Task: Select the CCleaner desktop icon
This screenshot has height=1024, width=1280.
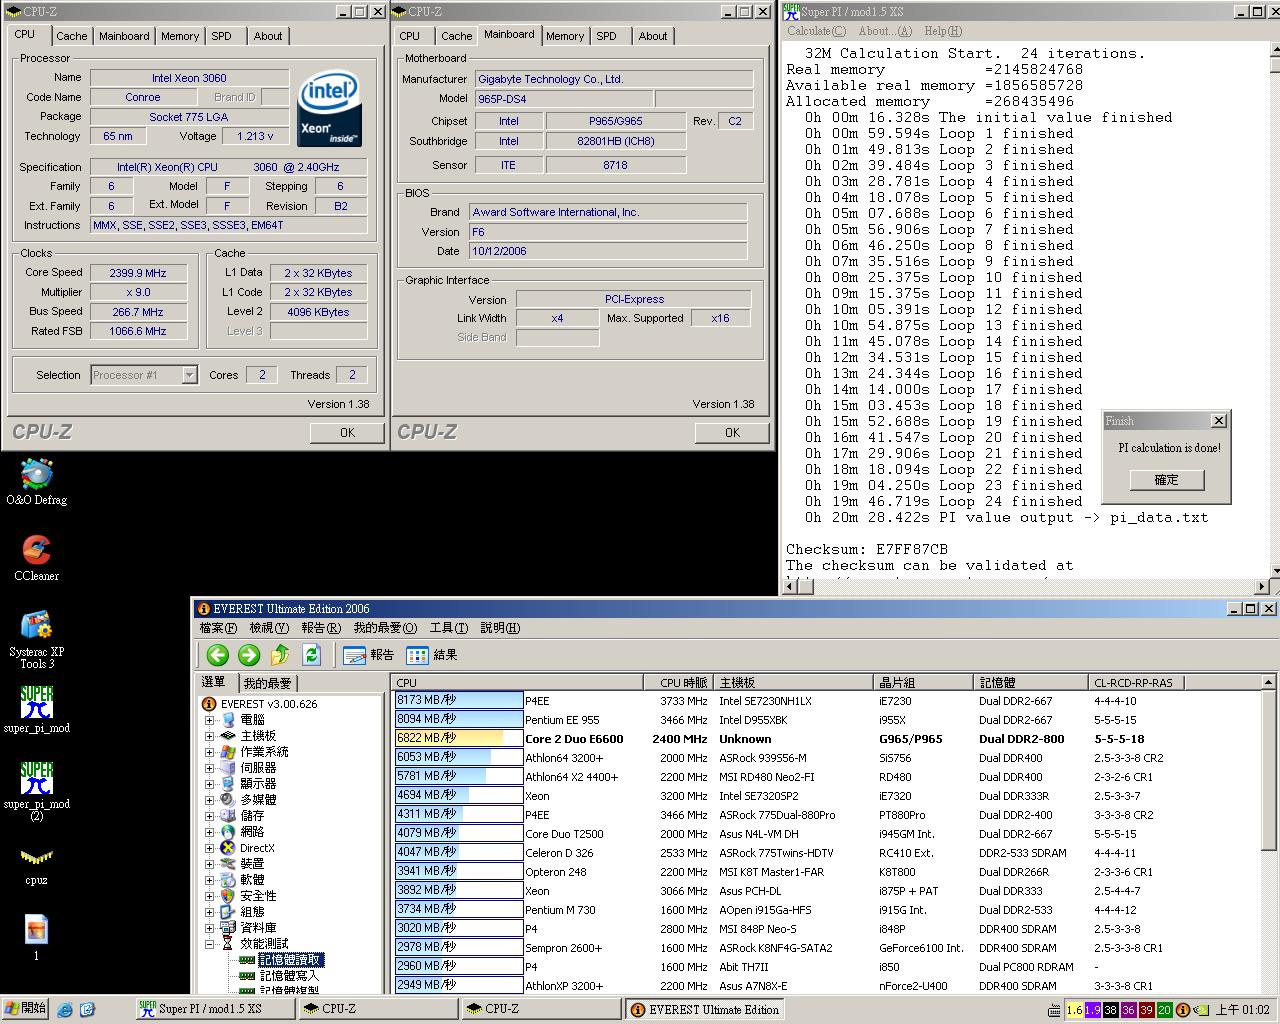Action: pos(37,558)
